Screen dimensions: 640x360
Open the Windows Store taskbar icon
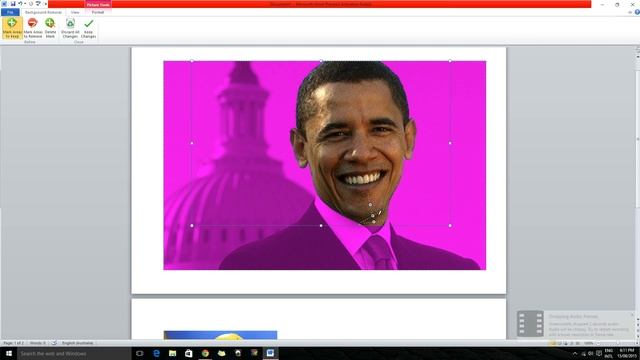click(x=189, y=353)
